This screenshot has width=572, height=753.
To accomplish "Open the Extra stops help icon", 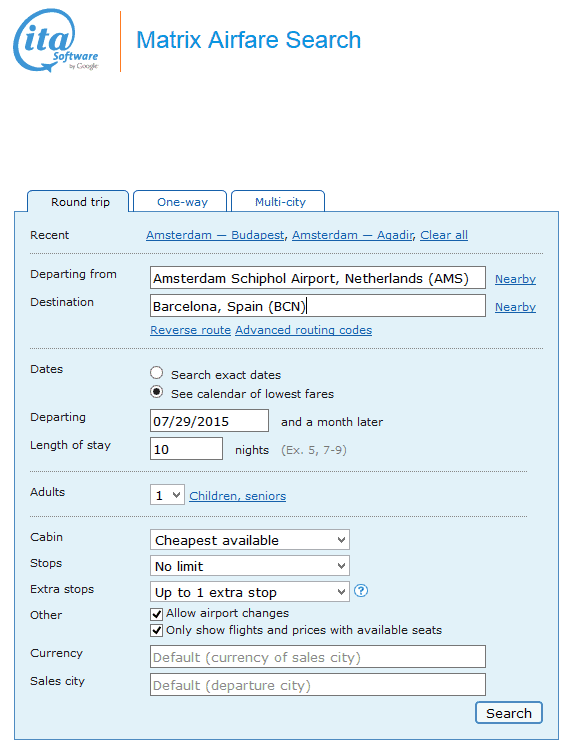I will [361, 591].
